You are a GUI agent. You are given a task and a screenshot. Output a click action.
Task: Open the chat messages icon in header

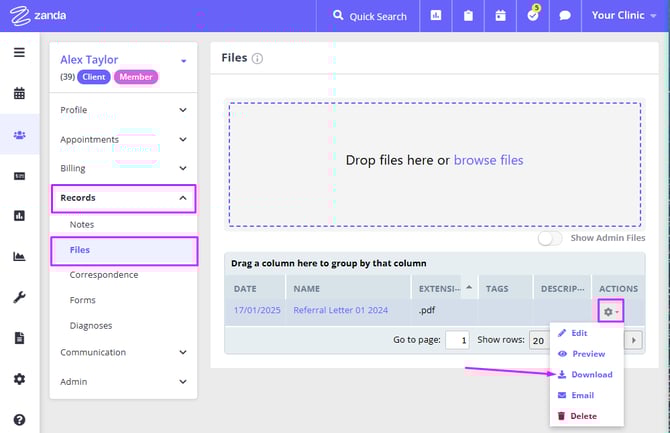565,16
